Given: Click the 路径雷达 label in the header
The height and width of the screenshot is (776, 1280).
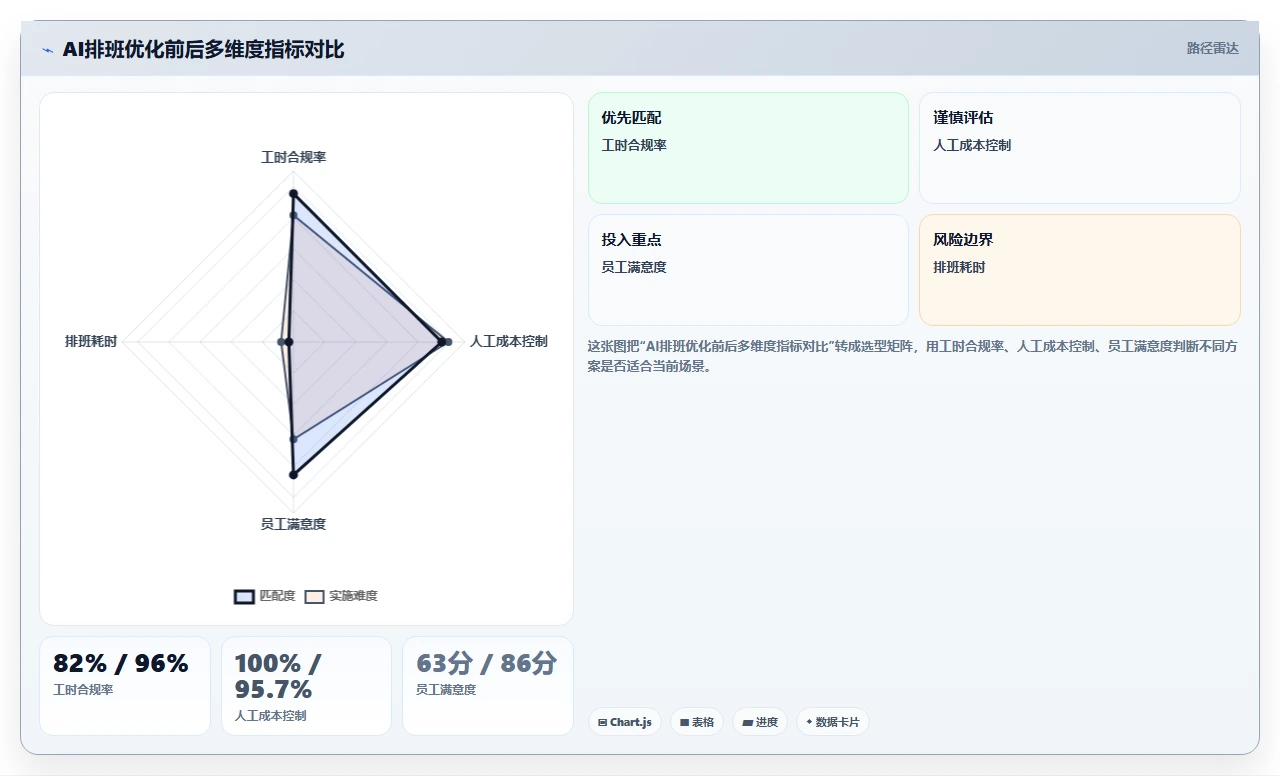Looking at the screenshot, I should click(1213, 48).
